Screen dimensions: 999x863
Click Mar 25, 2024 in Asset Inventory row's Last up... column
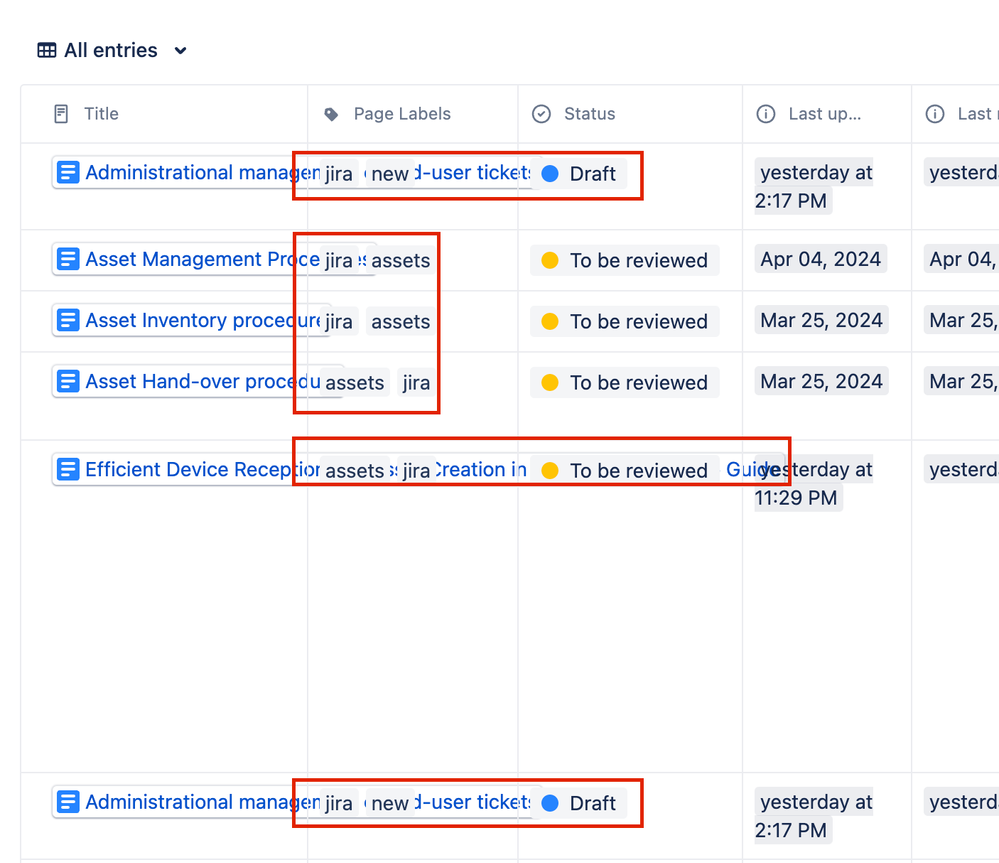(821, 320)
